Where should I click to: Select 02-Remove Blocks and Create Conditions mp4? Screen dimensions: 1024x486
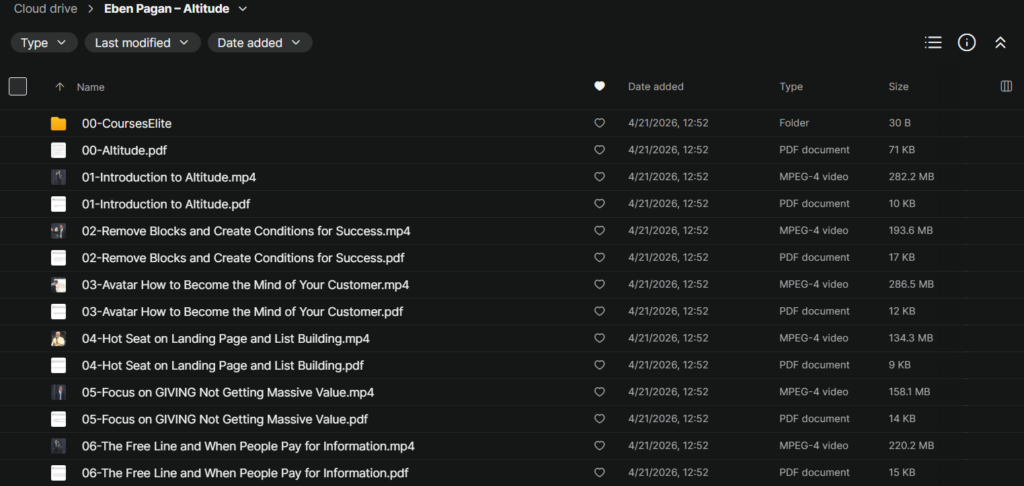(x=246, y=231)
